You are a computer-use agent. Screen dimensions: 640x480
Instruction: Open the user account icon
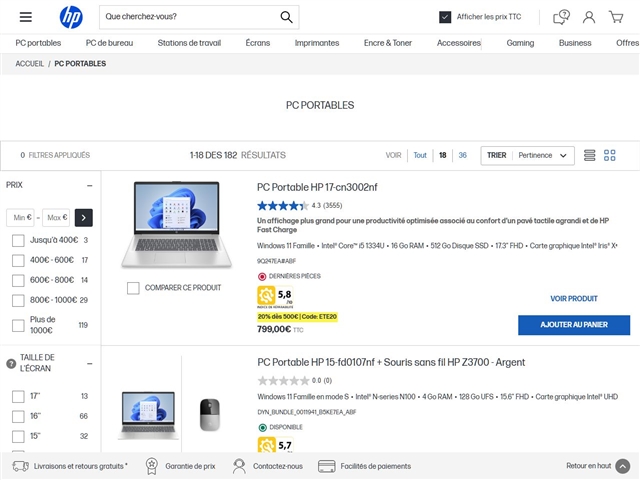(589, 17)
